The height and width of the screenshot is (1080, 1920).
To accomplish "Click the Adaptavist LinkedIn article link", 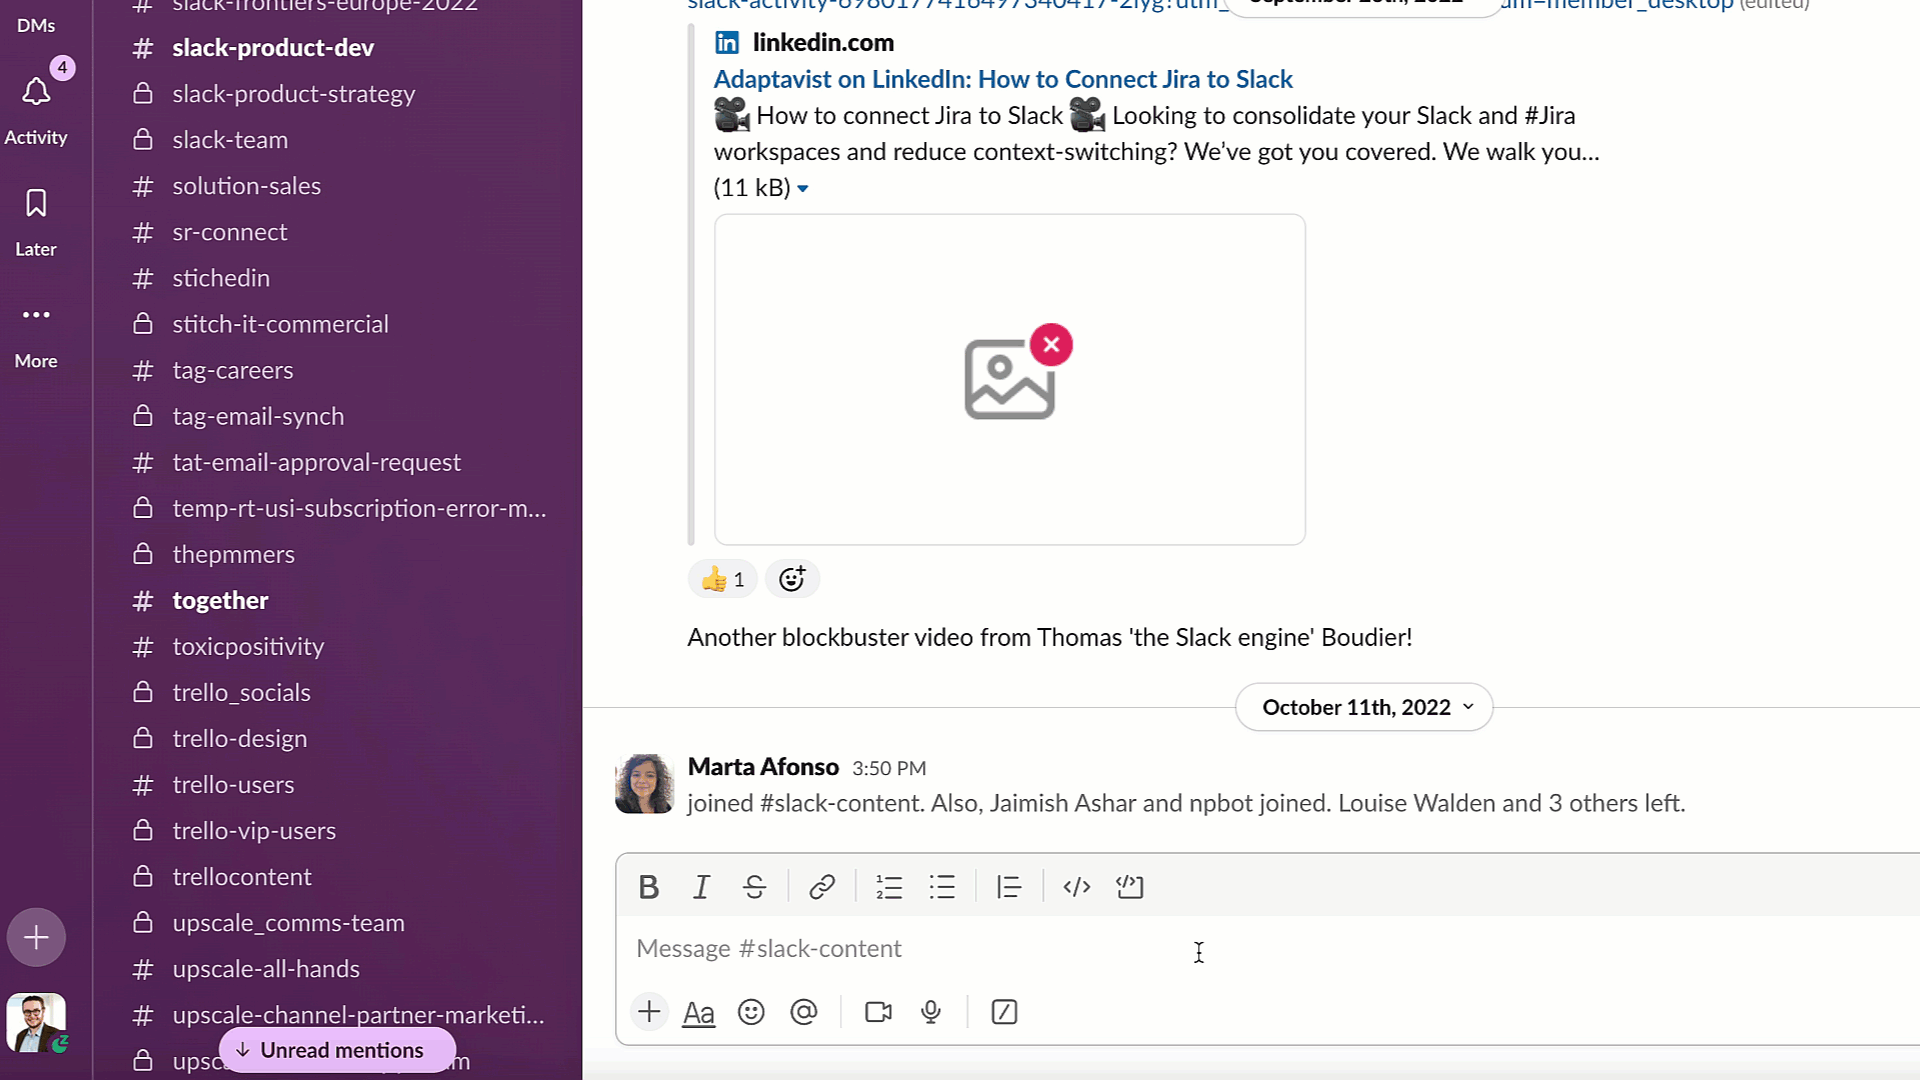I will pos(1002,78).
